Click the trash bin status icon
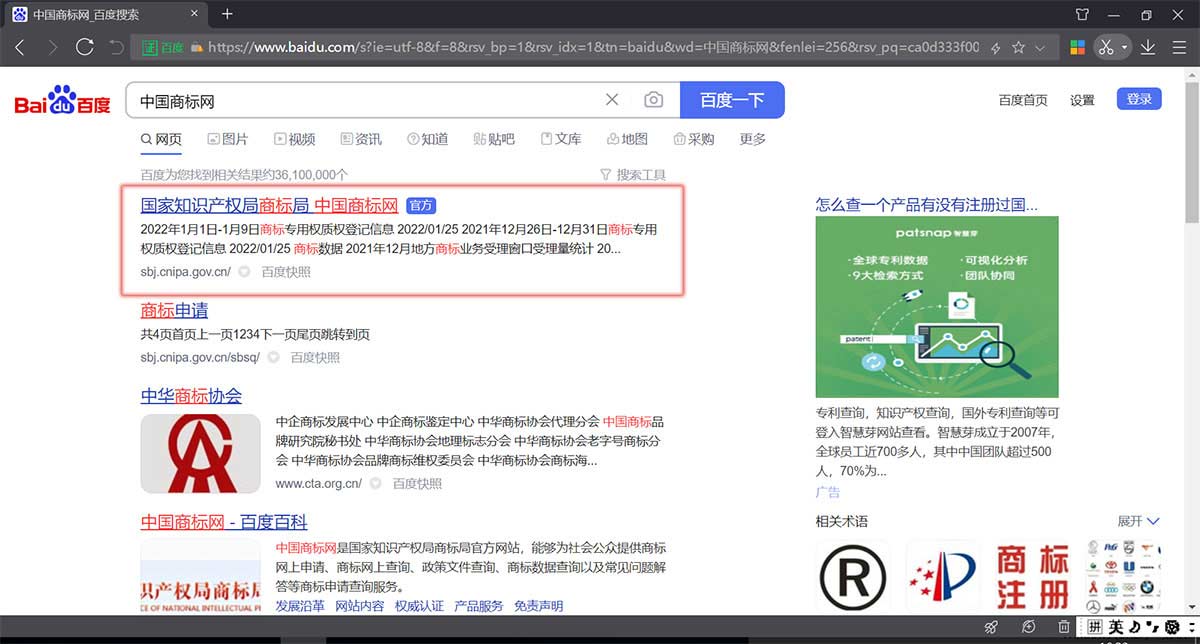1200x644 pixels. (x=1064, y=627)
